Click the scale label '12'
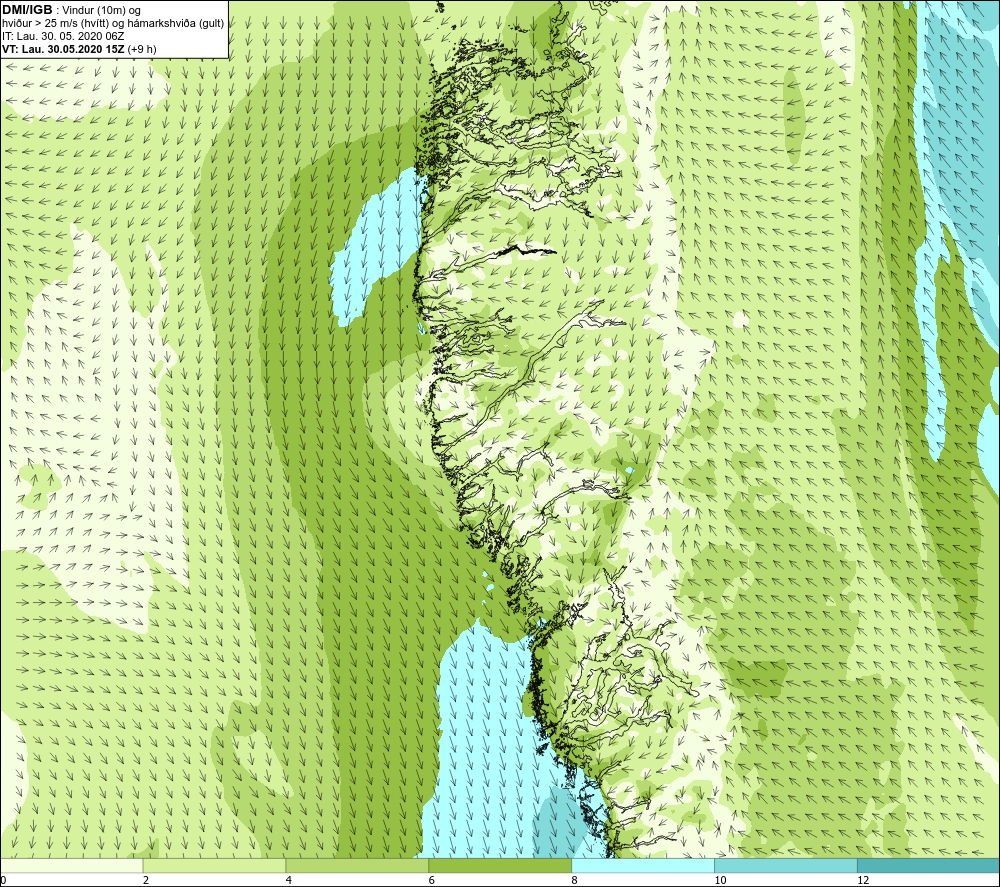This screenshot has height=887, width=1000. pos(863,881)
